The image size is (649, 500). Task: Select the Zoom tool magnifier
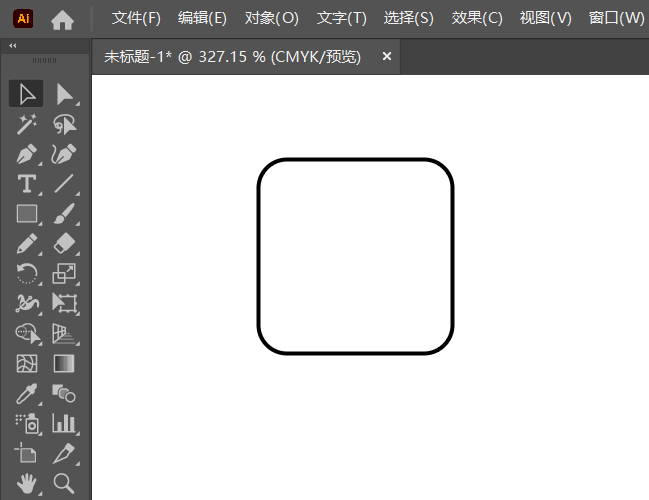64,483
